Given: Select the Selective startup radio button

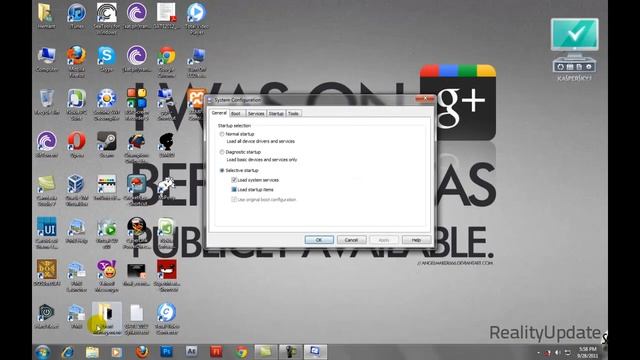Looking at the screenshot, I should click(222, 170).
